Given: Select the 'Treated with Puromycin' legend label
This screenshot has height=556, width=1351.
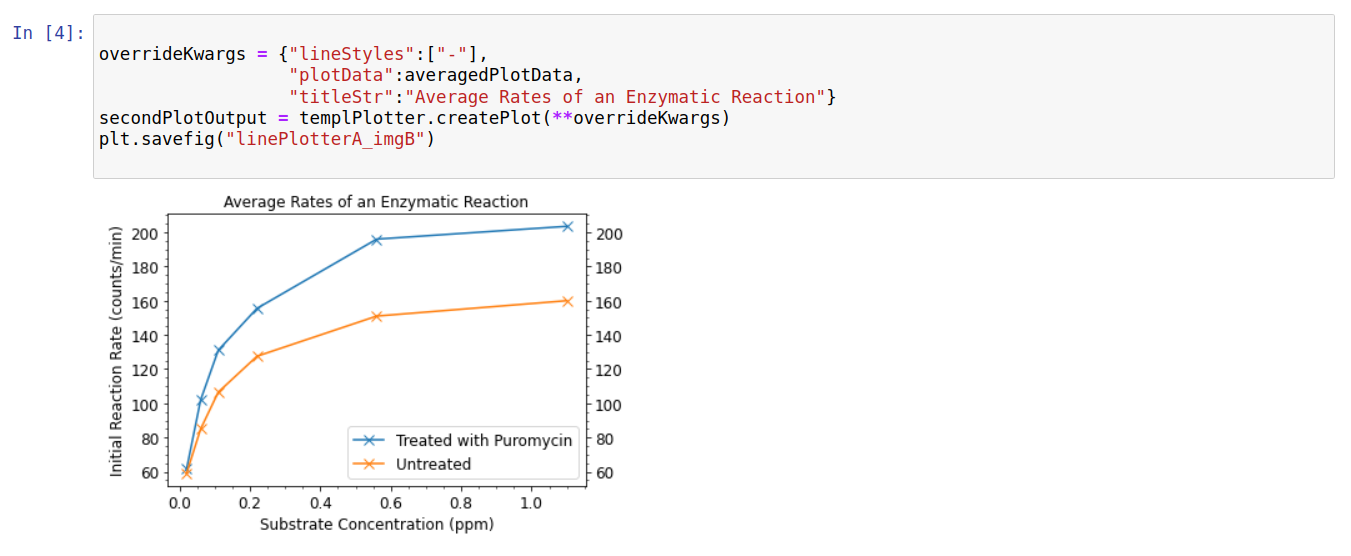Looking at the screenshot, I should (484, 440).
